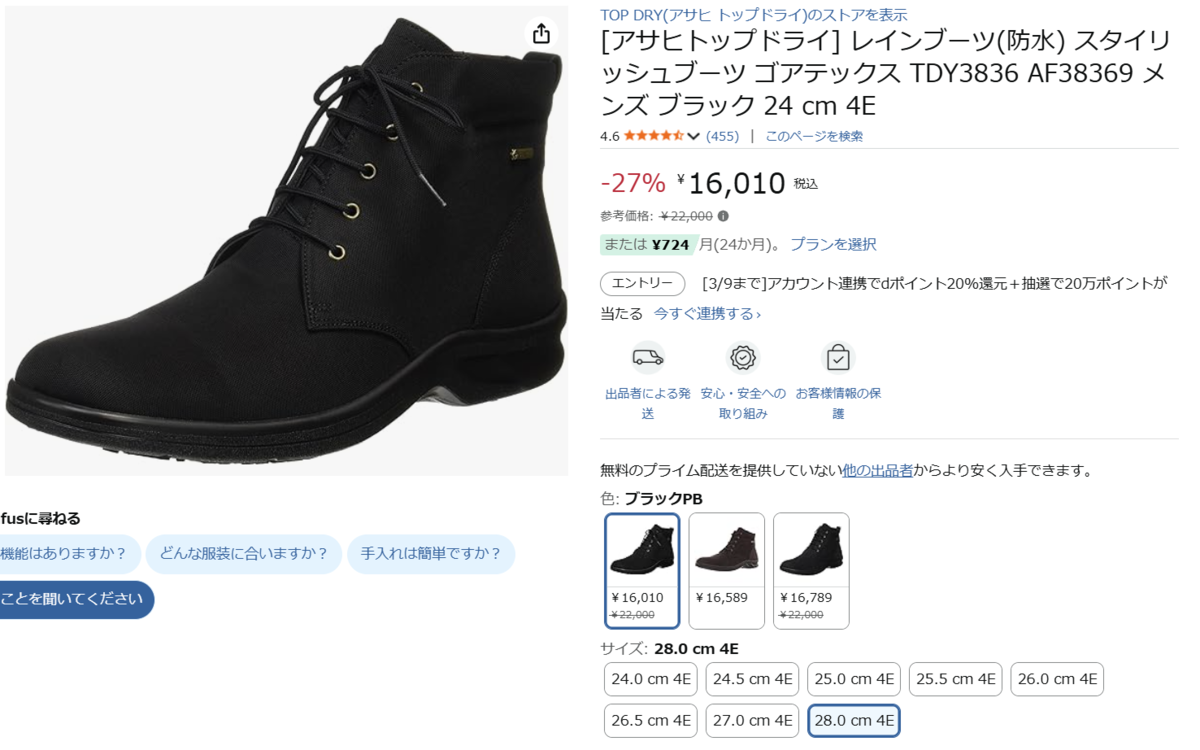1200x750 pixels.
Task: Select the 27.0 cm 4E size
Action: click(752, 720)
